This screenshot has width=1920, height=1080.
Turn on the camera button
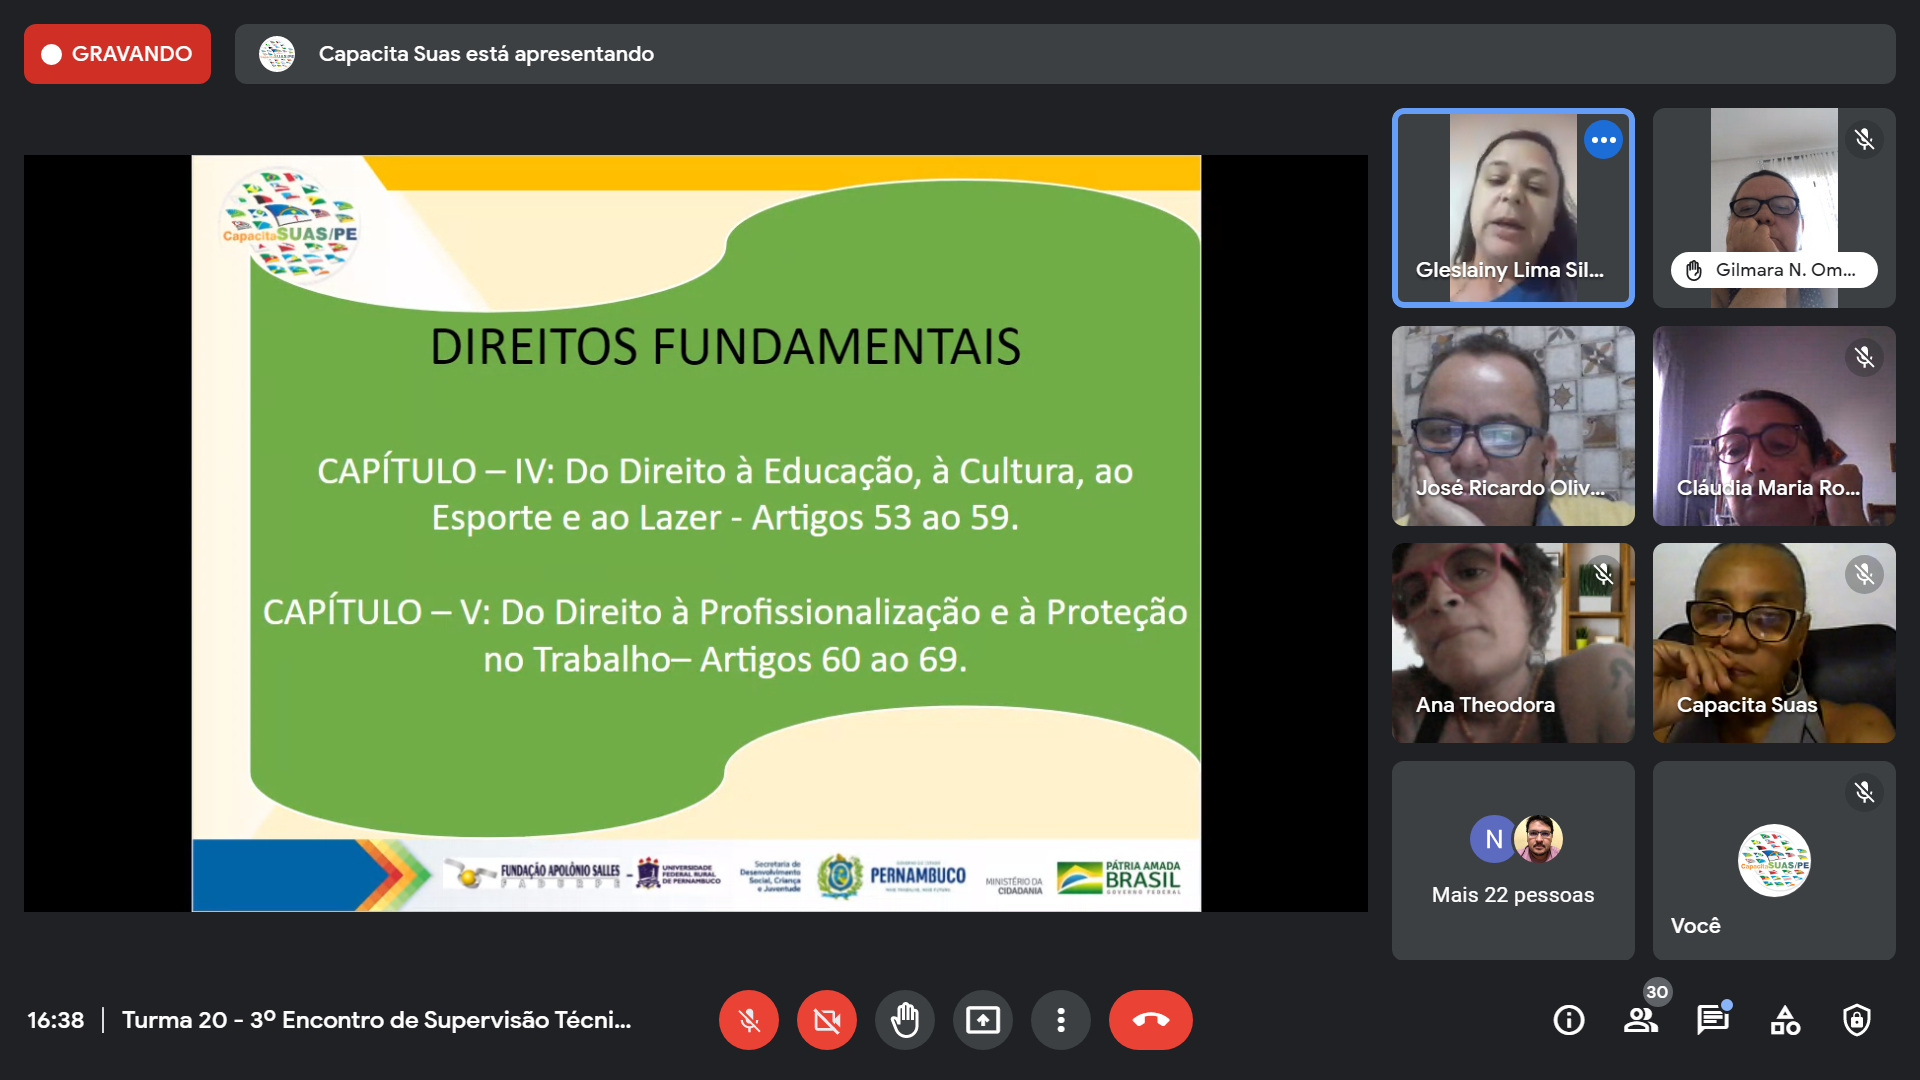(826, 1020)
